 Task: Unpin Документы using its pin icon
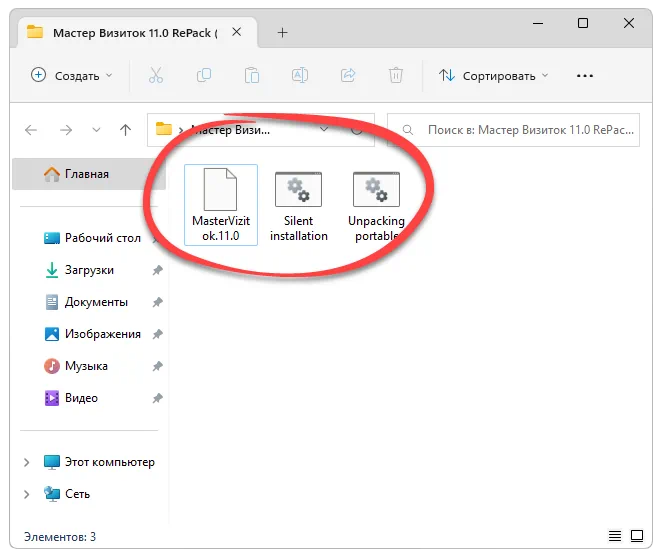pyautogui.click(x=157, y=302)
